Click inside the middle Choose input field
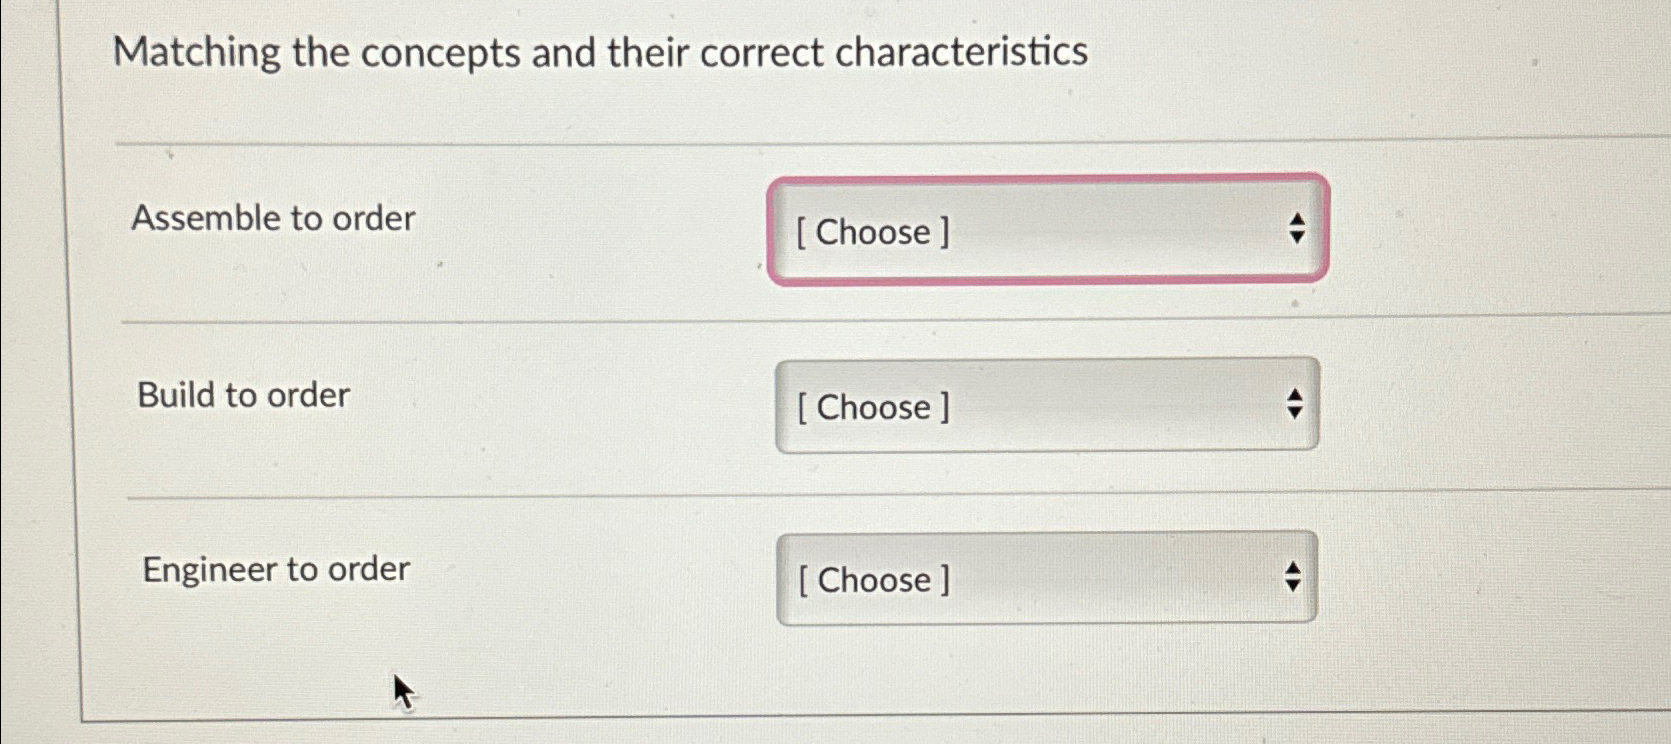Screen dimensions: 1671x744 tap(1000, 406)
